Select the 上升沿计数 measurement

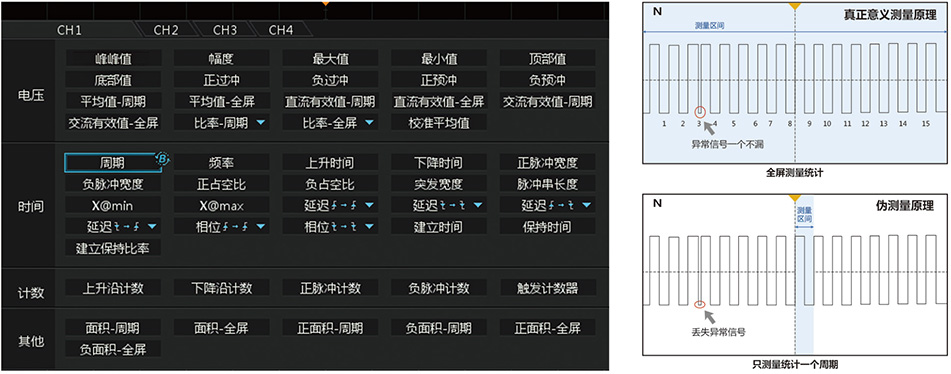click(113, 288)
